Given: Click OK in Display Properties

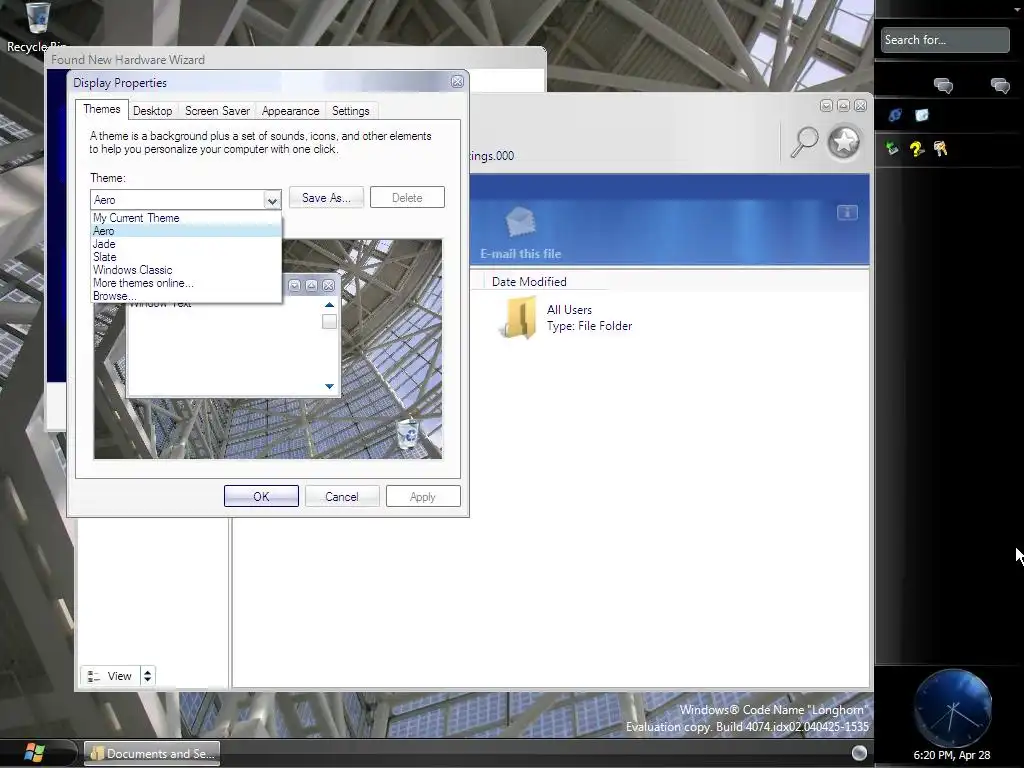Looking at the screenshot, I should pos(261,496).
